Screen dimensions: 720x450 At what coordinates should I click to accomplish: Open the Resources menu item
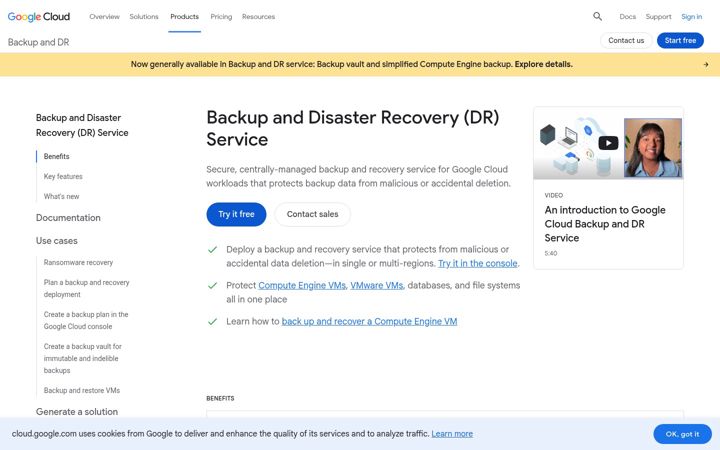[x=259, y=17]
